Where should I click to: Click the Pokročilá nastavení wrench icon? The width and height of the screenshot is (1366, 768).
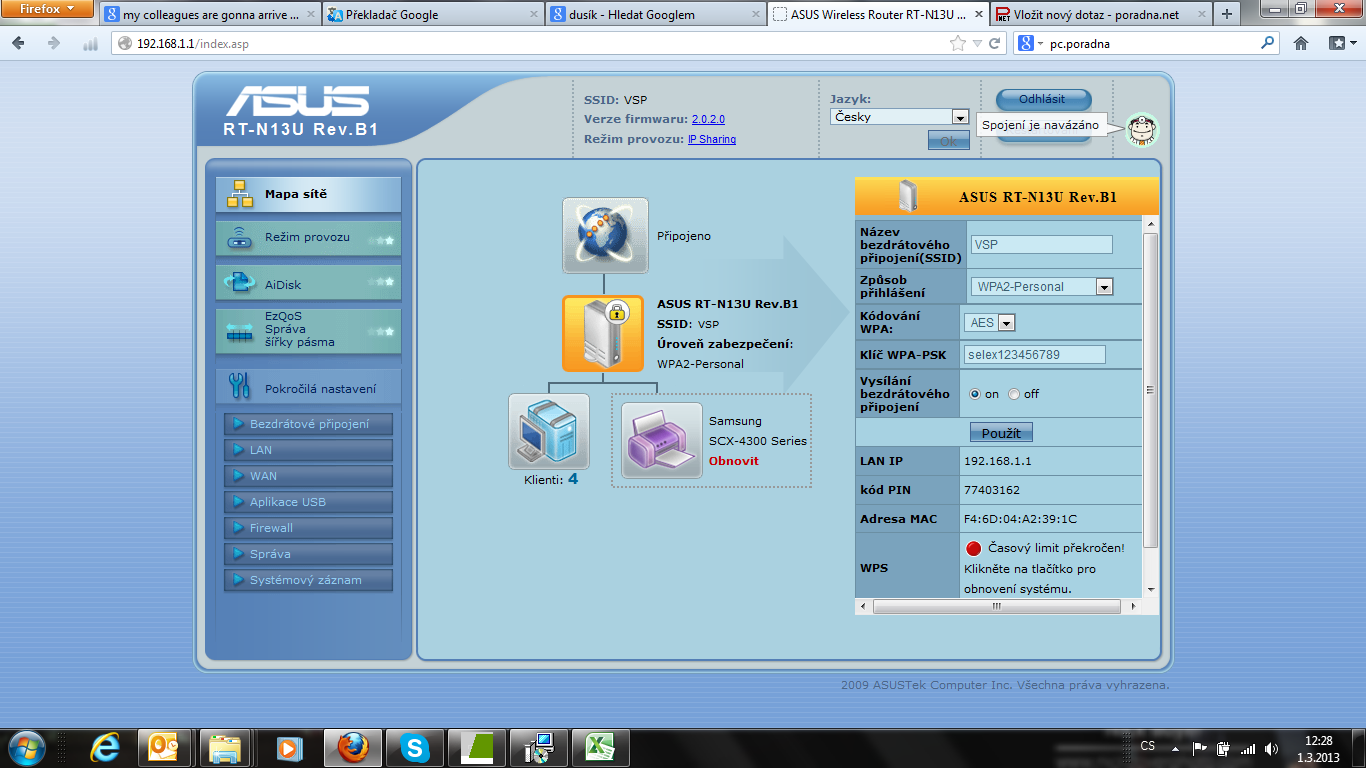[x=240, y=386]
